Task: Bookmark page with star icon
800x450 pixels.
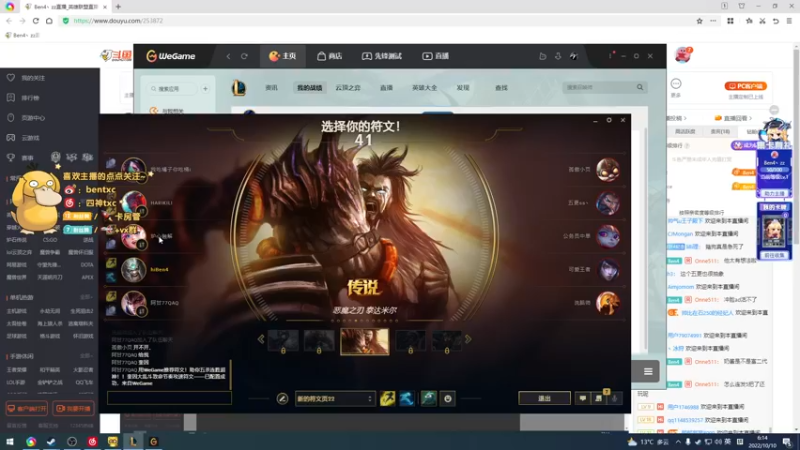Action: pyautogui.click(x=699, y=21)
